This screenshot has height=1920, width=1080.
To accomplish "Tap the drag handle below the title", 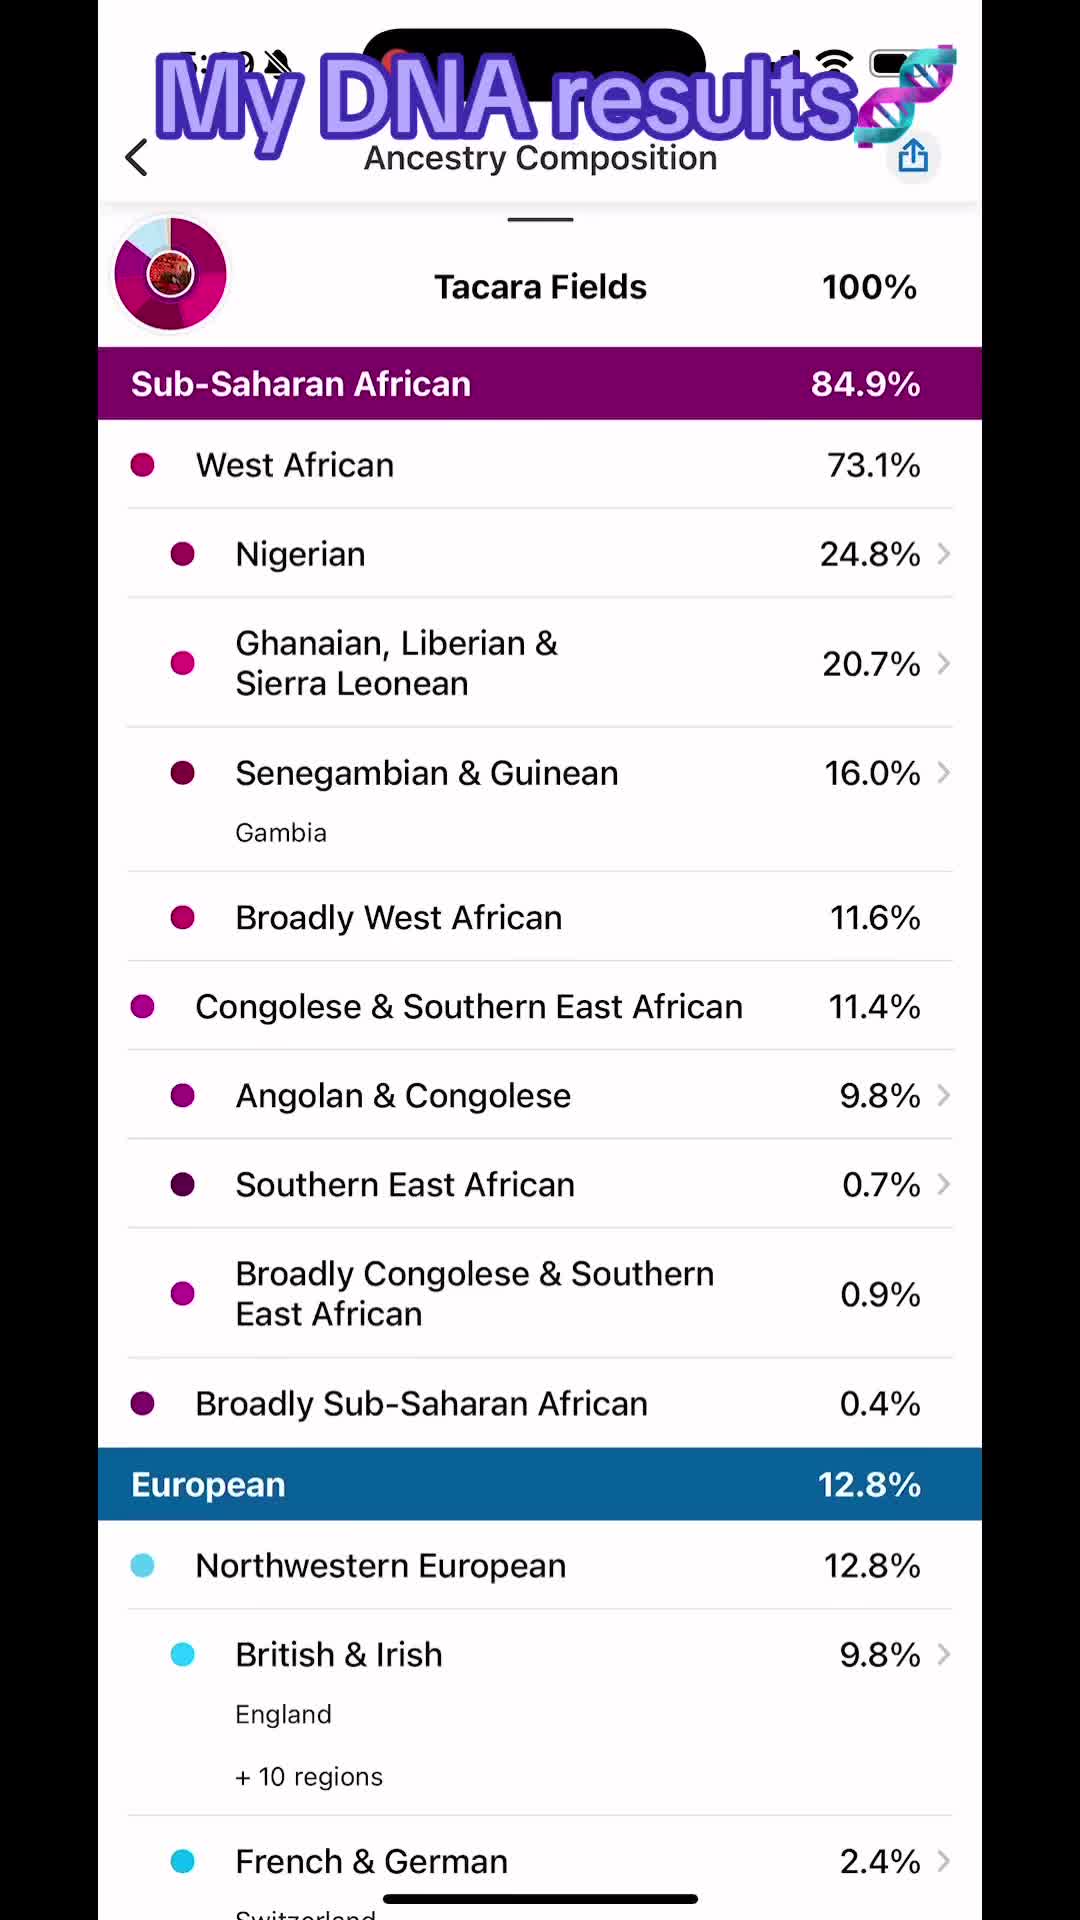I will tap(540, 219).
